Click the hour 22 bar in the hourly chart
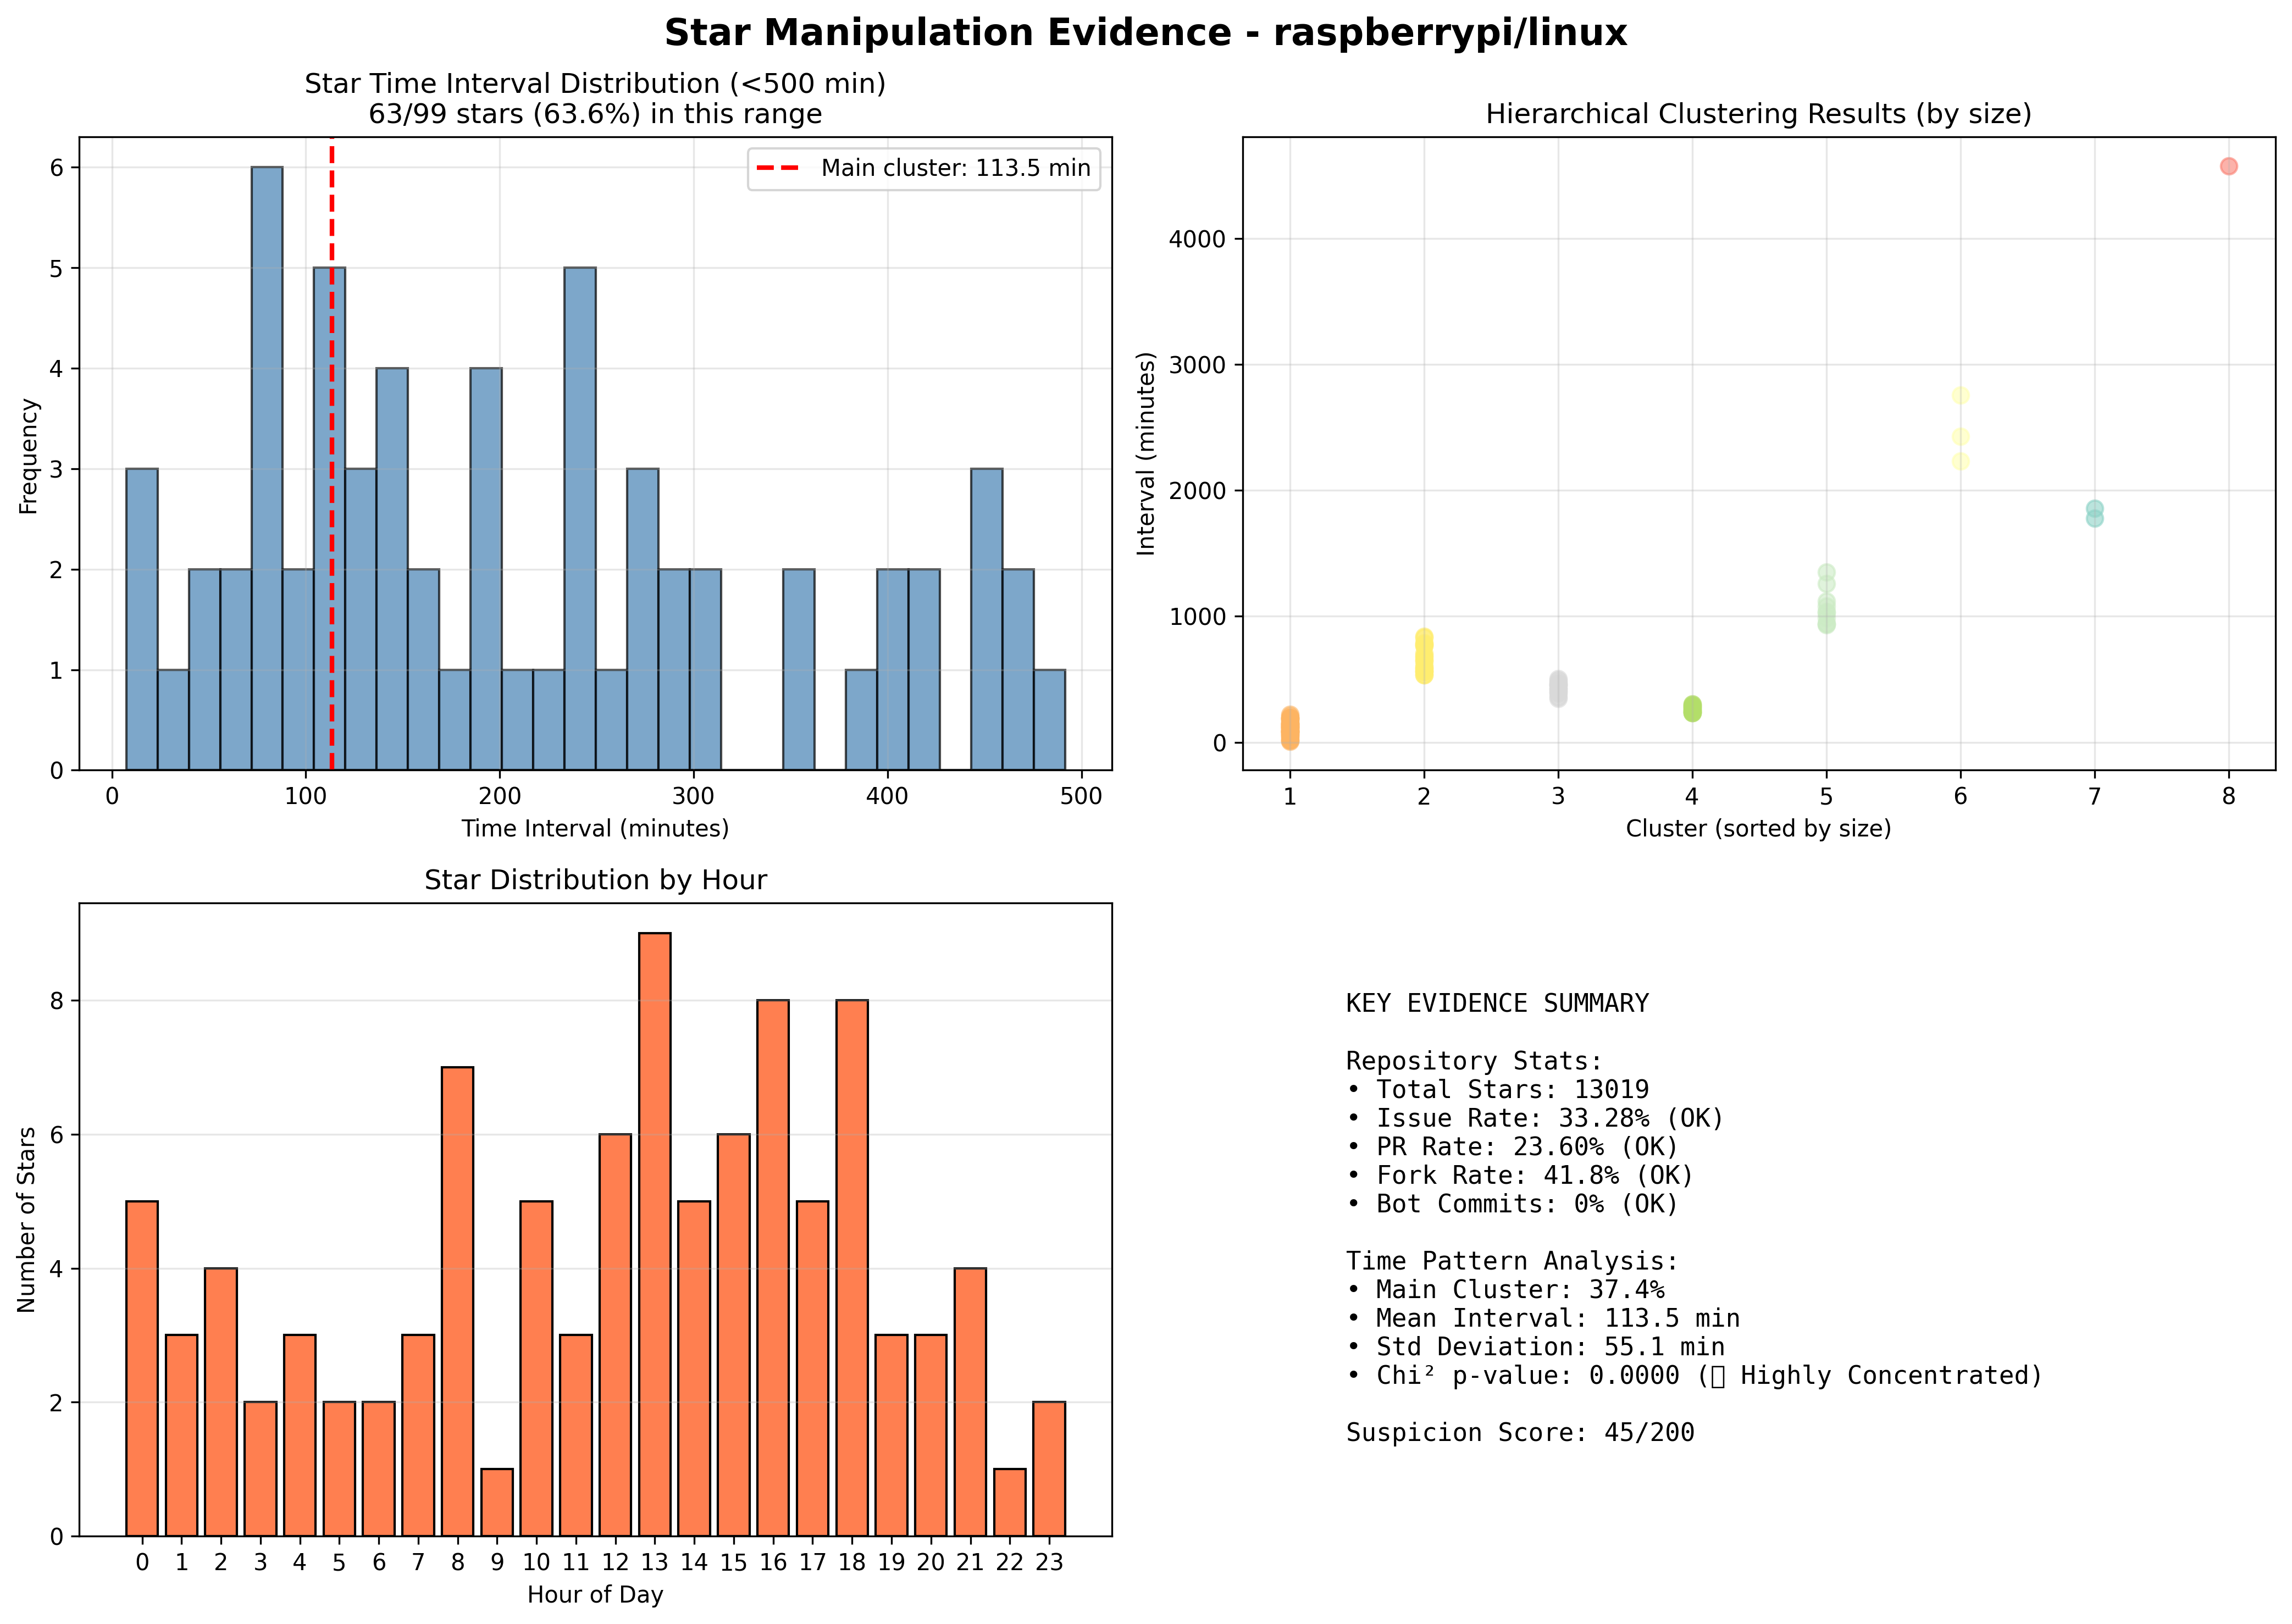 (x=1010, y=1502)
